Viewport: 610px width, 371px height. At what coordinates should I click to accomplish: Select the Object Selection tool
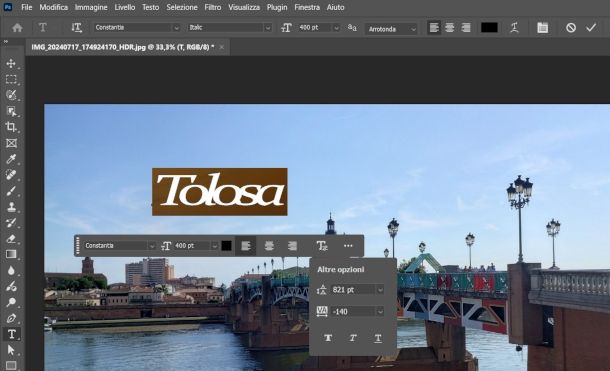[x=11, y=111]
